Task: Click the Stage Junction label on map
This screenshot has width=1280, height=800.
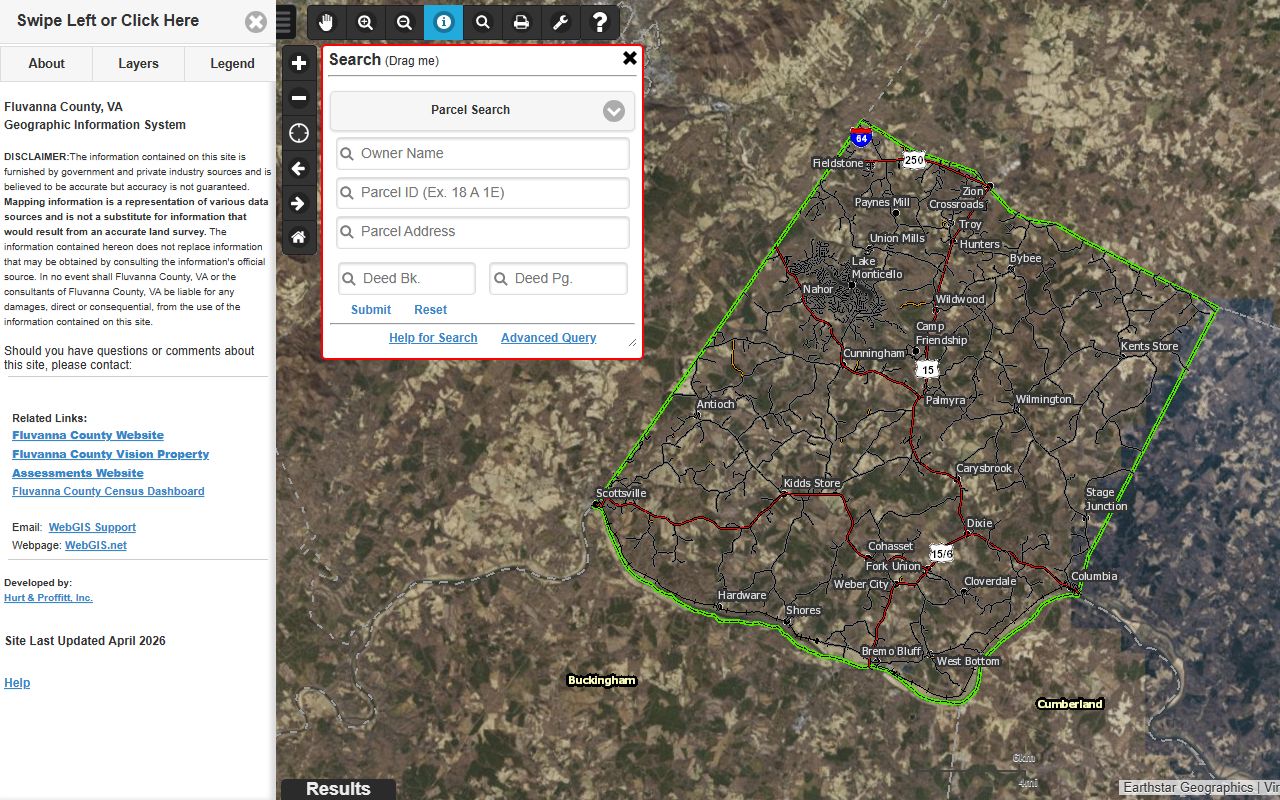Action: [x=1107, y=499]
